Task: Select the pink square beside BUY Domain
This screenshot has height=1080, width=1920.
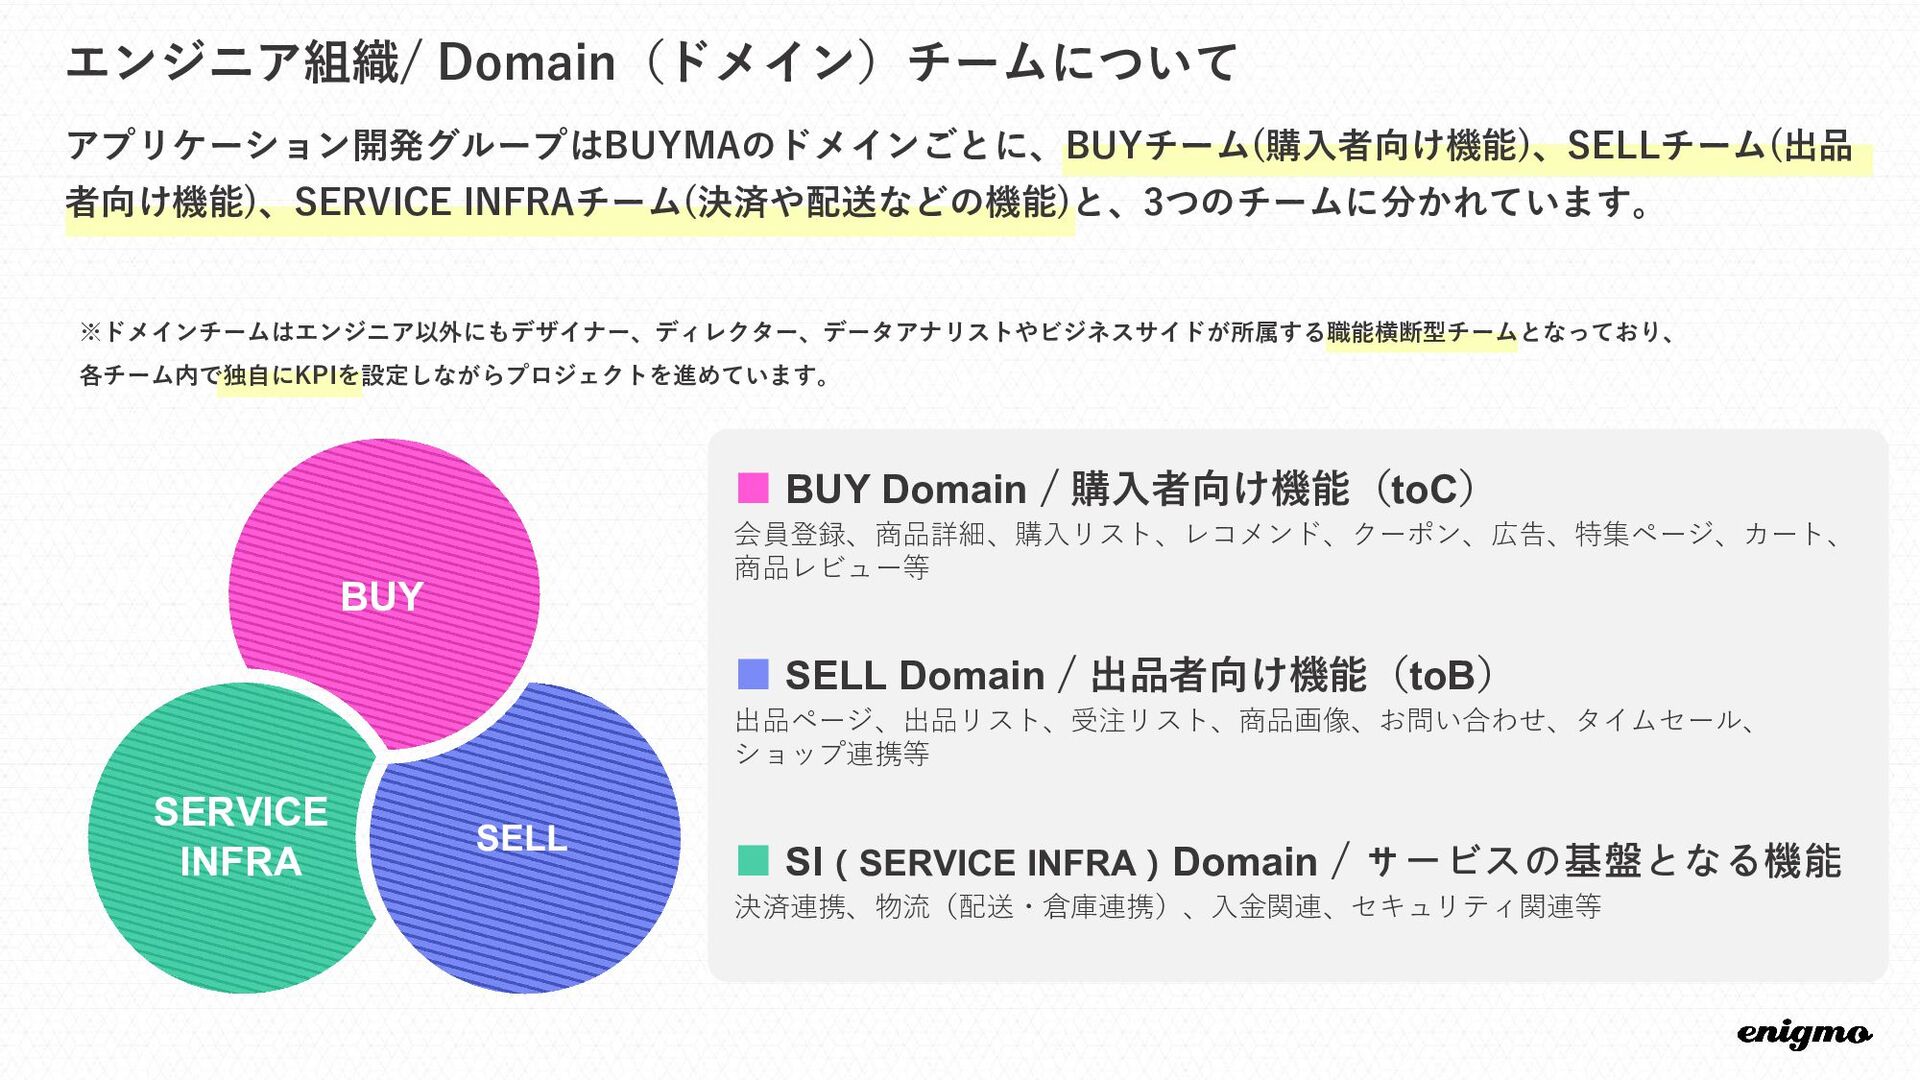Action: [x=752, y=488]
